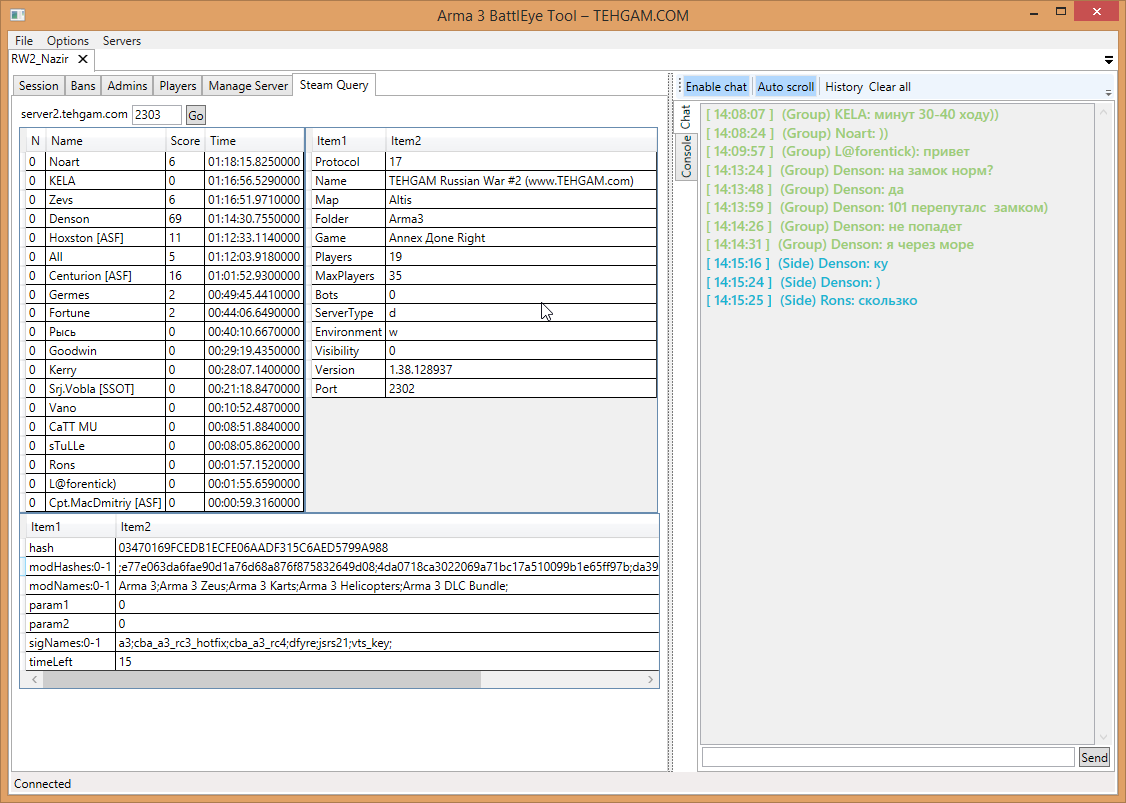The width and height of the screenshot is (1126, 803).
Task: Sort players by Score column header
Action: (x=185, y=141)
